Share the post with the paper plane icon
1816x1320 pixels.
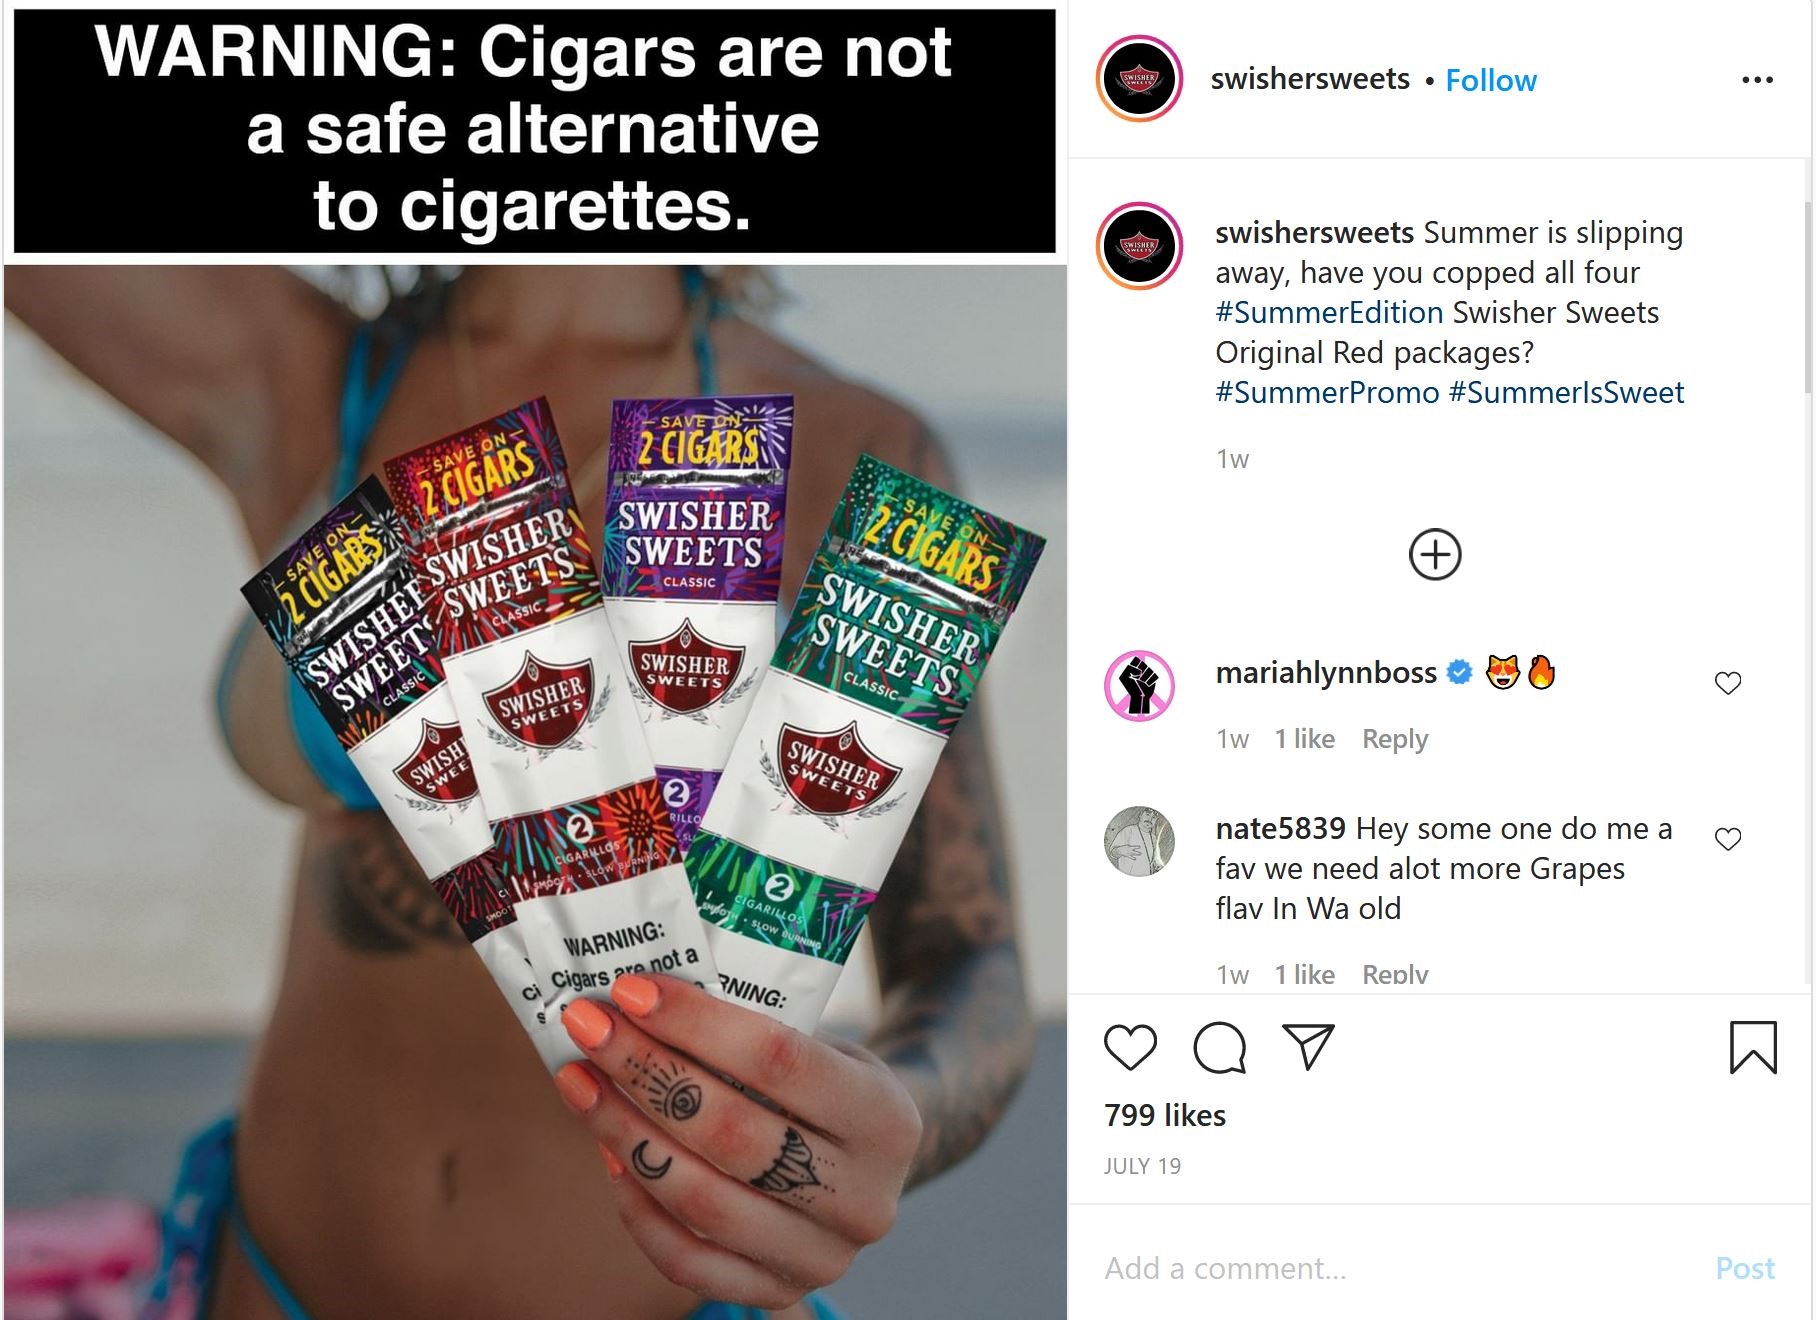pos(1308,1046)
